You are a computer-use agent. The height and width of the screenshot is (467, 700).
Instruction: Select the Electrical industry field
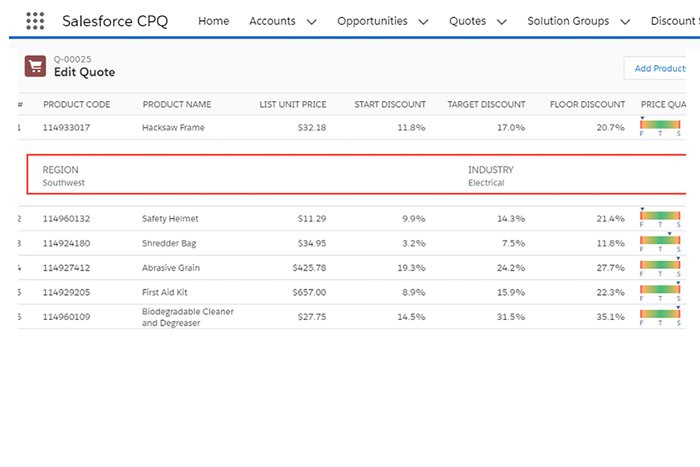tap(486, 183)
